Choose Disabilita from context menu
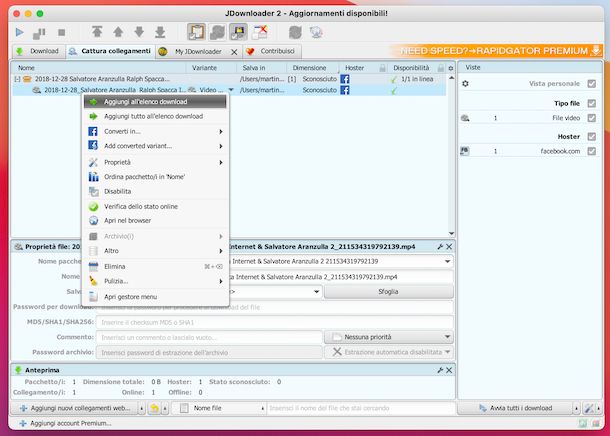This screenshot has height=436, width=610. [155, 191]
